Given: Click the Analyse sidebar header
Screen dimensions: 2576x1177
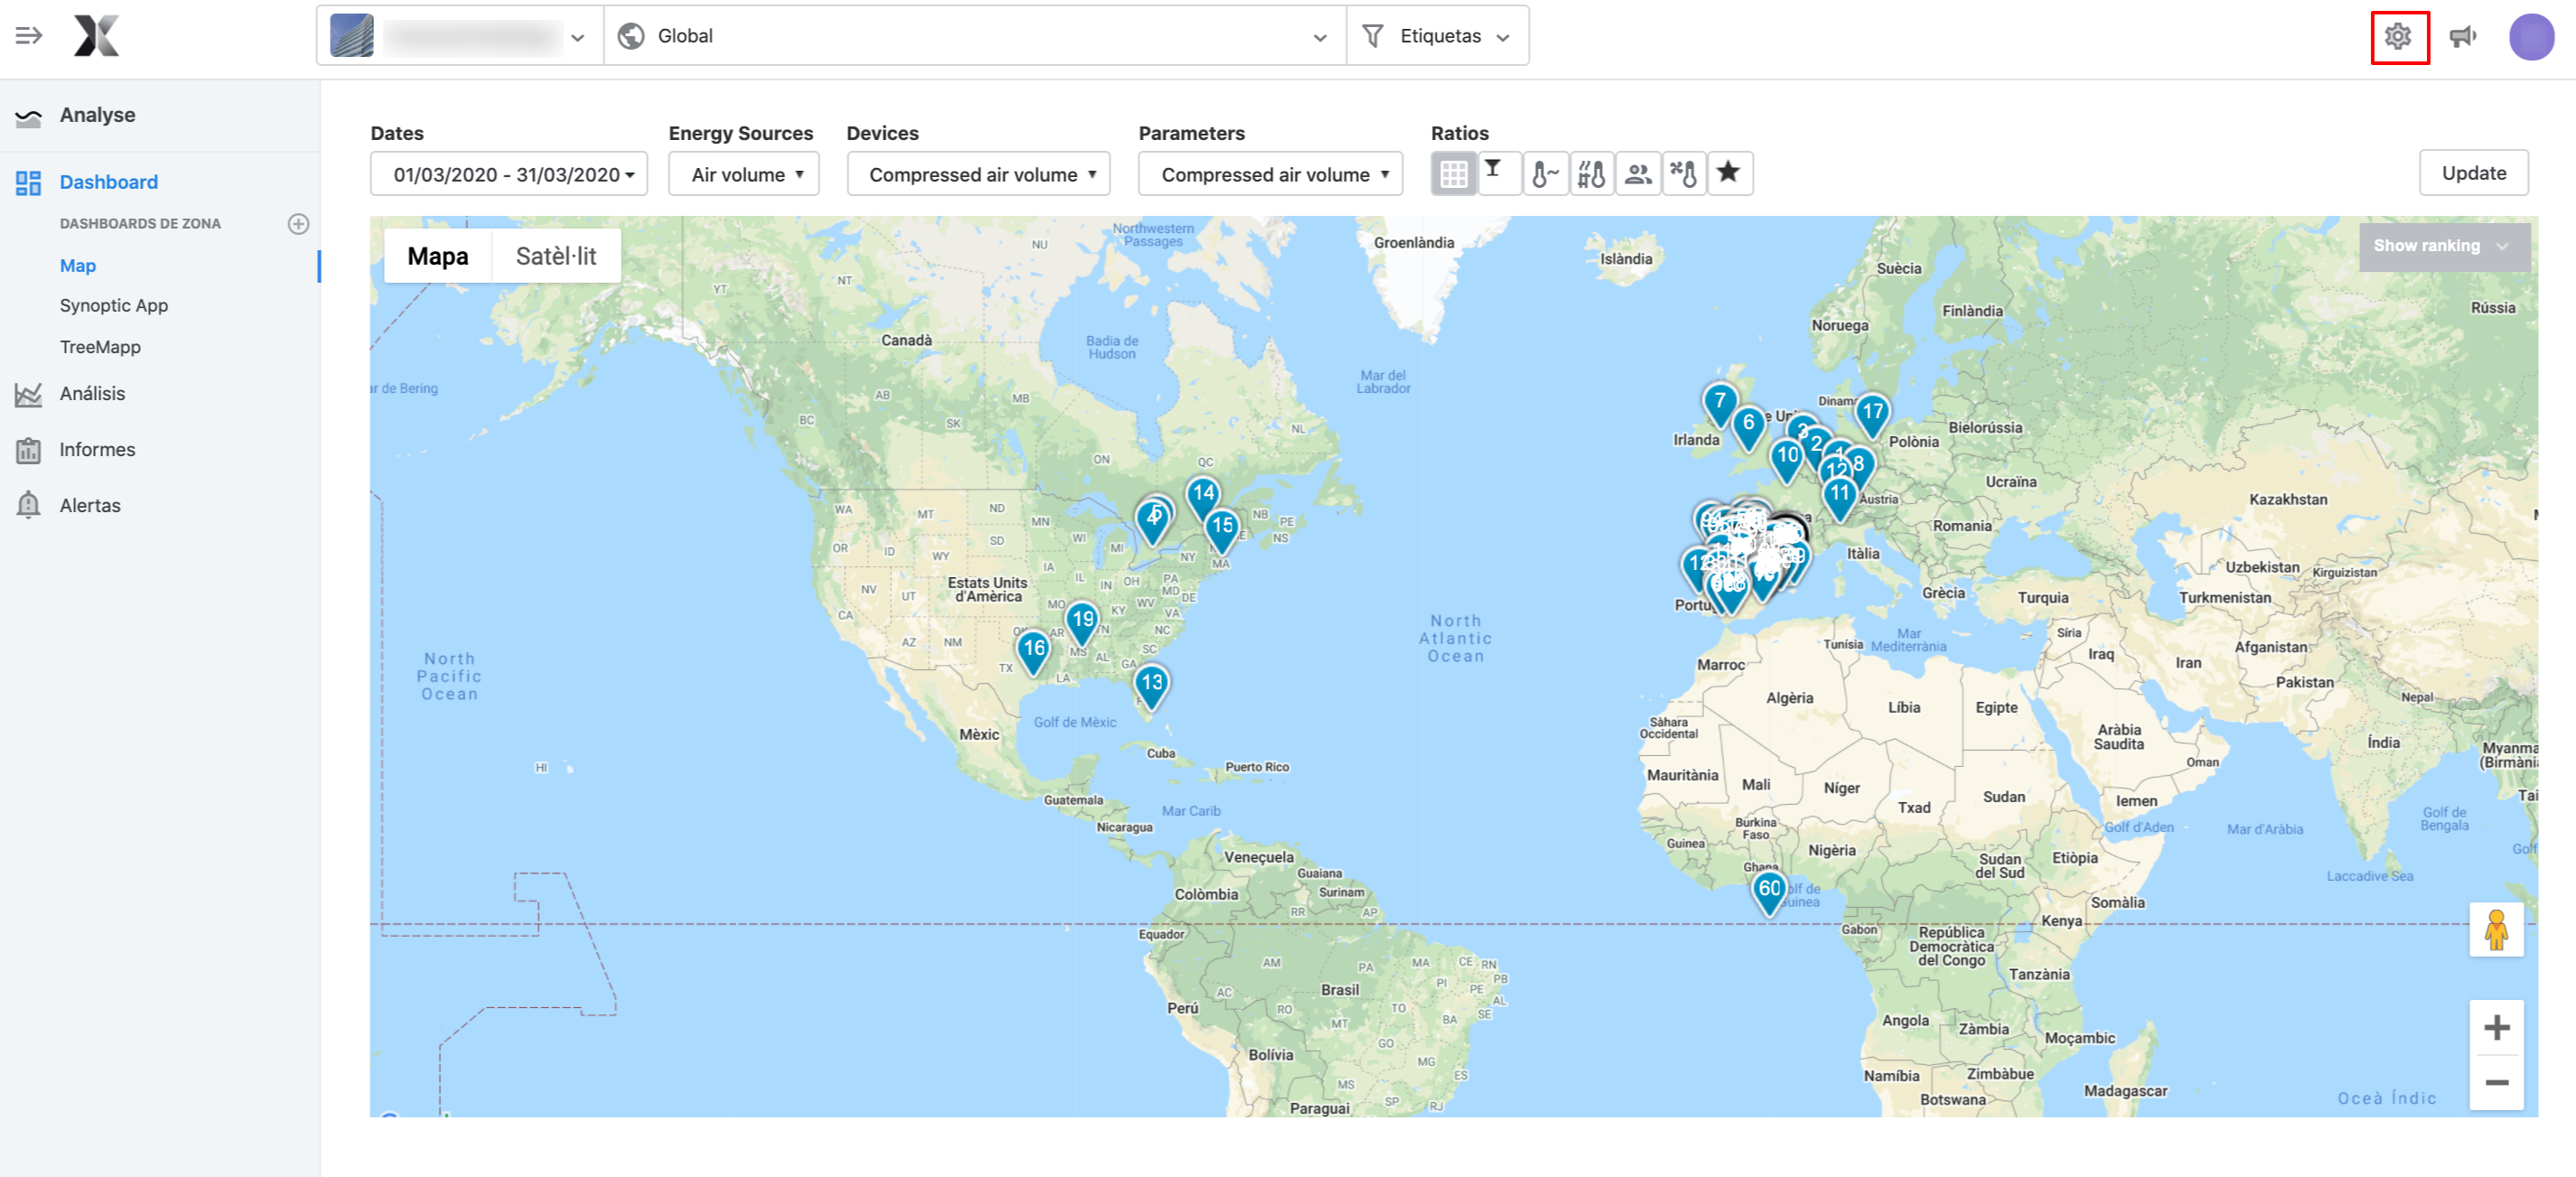Looking at the screenshot, I should [x=97, y=116].
